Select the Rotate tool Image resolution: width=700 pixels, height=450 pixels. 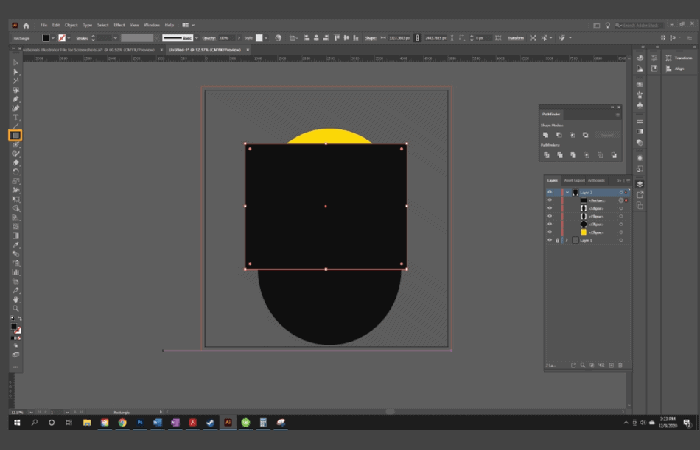16,172
